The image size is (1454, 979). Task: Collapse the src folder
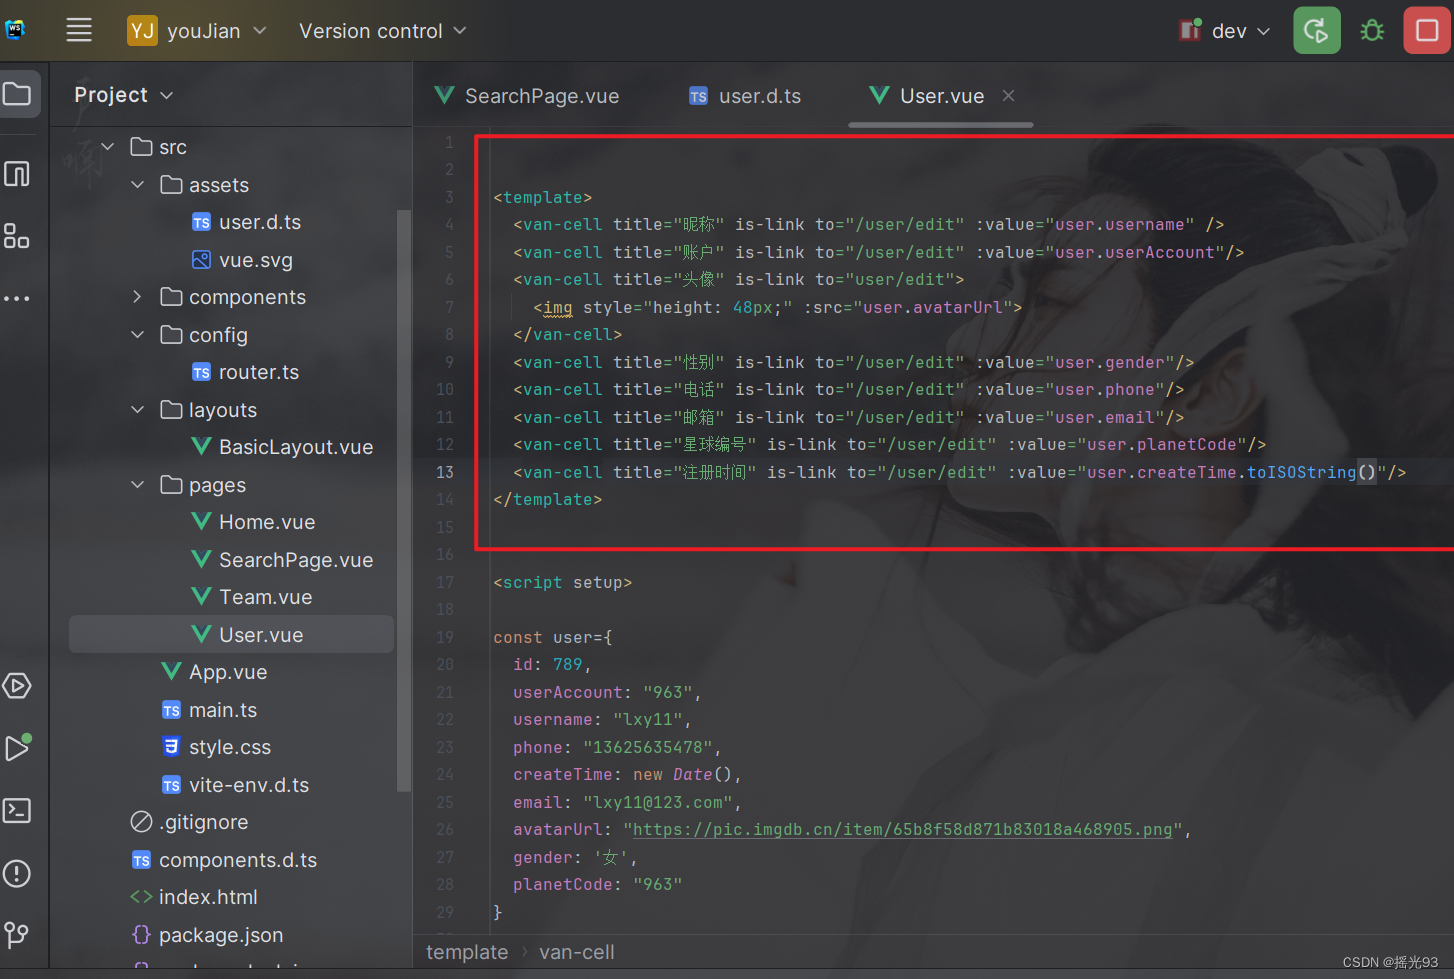click(108, 147)
